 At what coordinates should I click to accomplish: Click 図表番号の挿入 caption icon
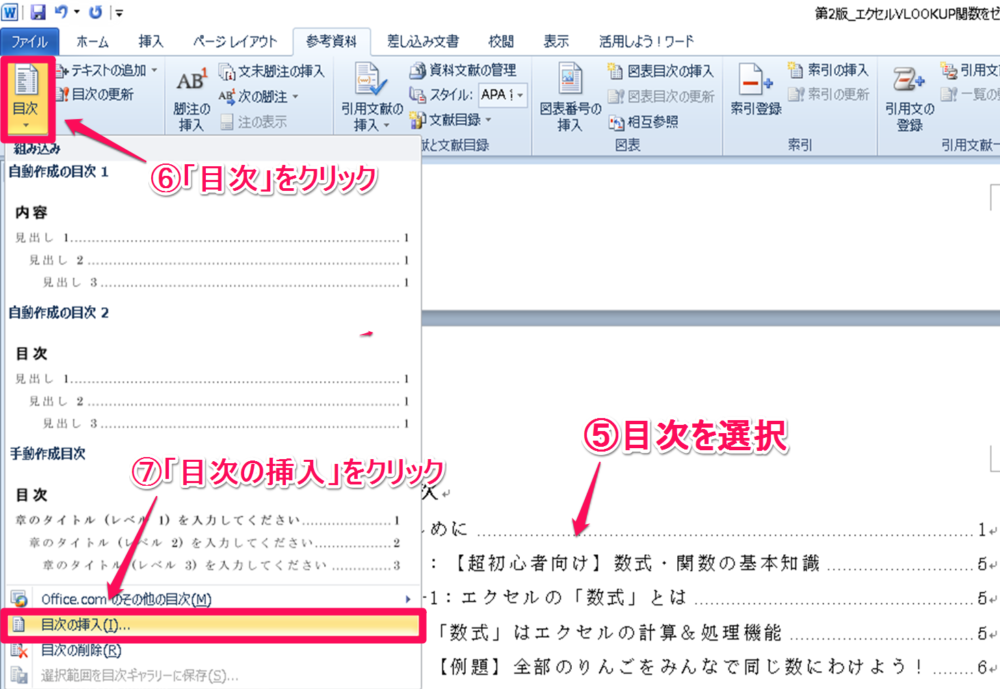(x=569, y=98)
